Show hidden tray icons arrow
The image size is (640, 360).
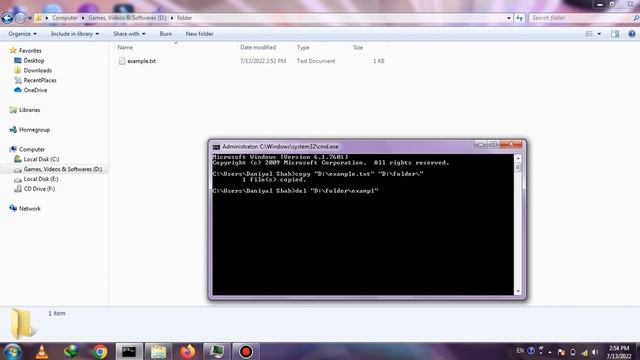550,352
